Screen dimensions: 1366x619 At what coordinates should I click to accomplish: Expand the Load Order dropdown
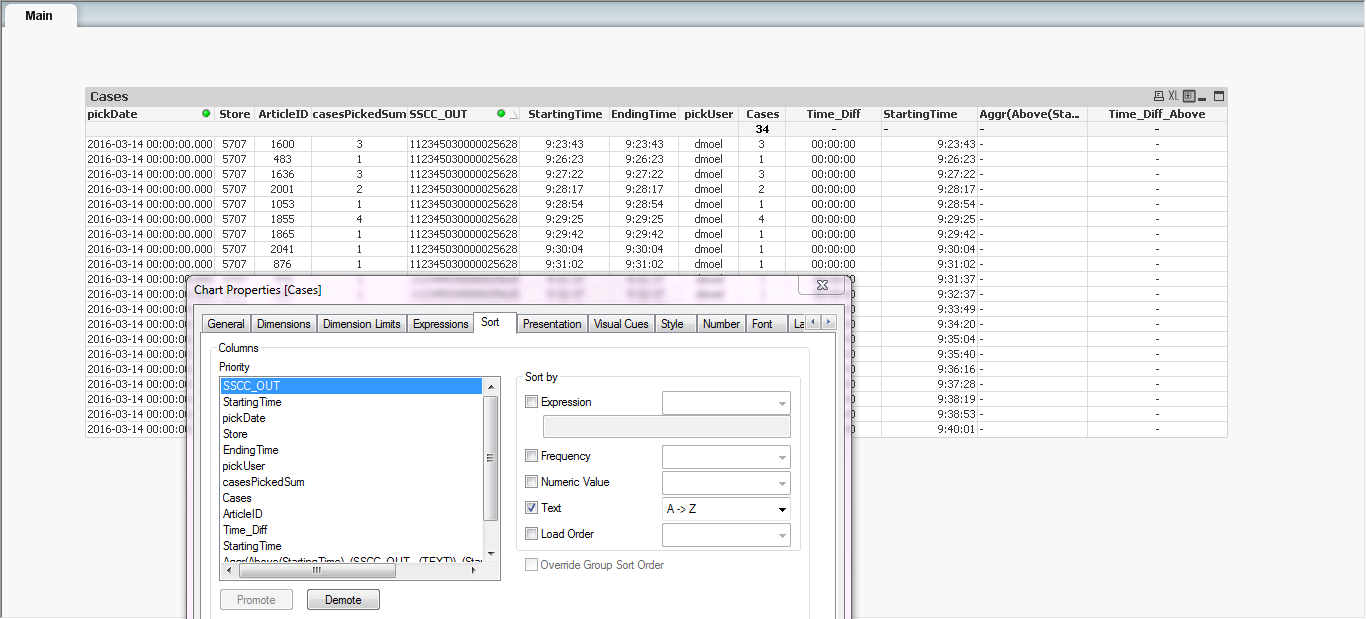click(x=780, y=535)
